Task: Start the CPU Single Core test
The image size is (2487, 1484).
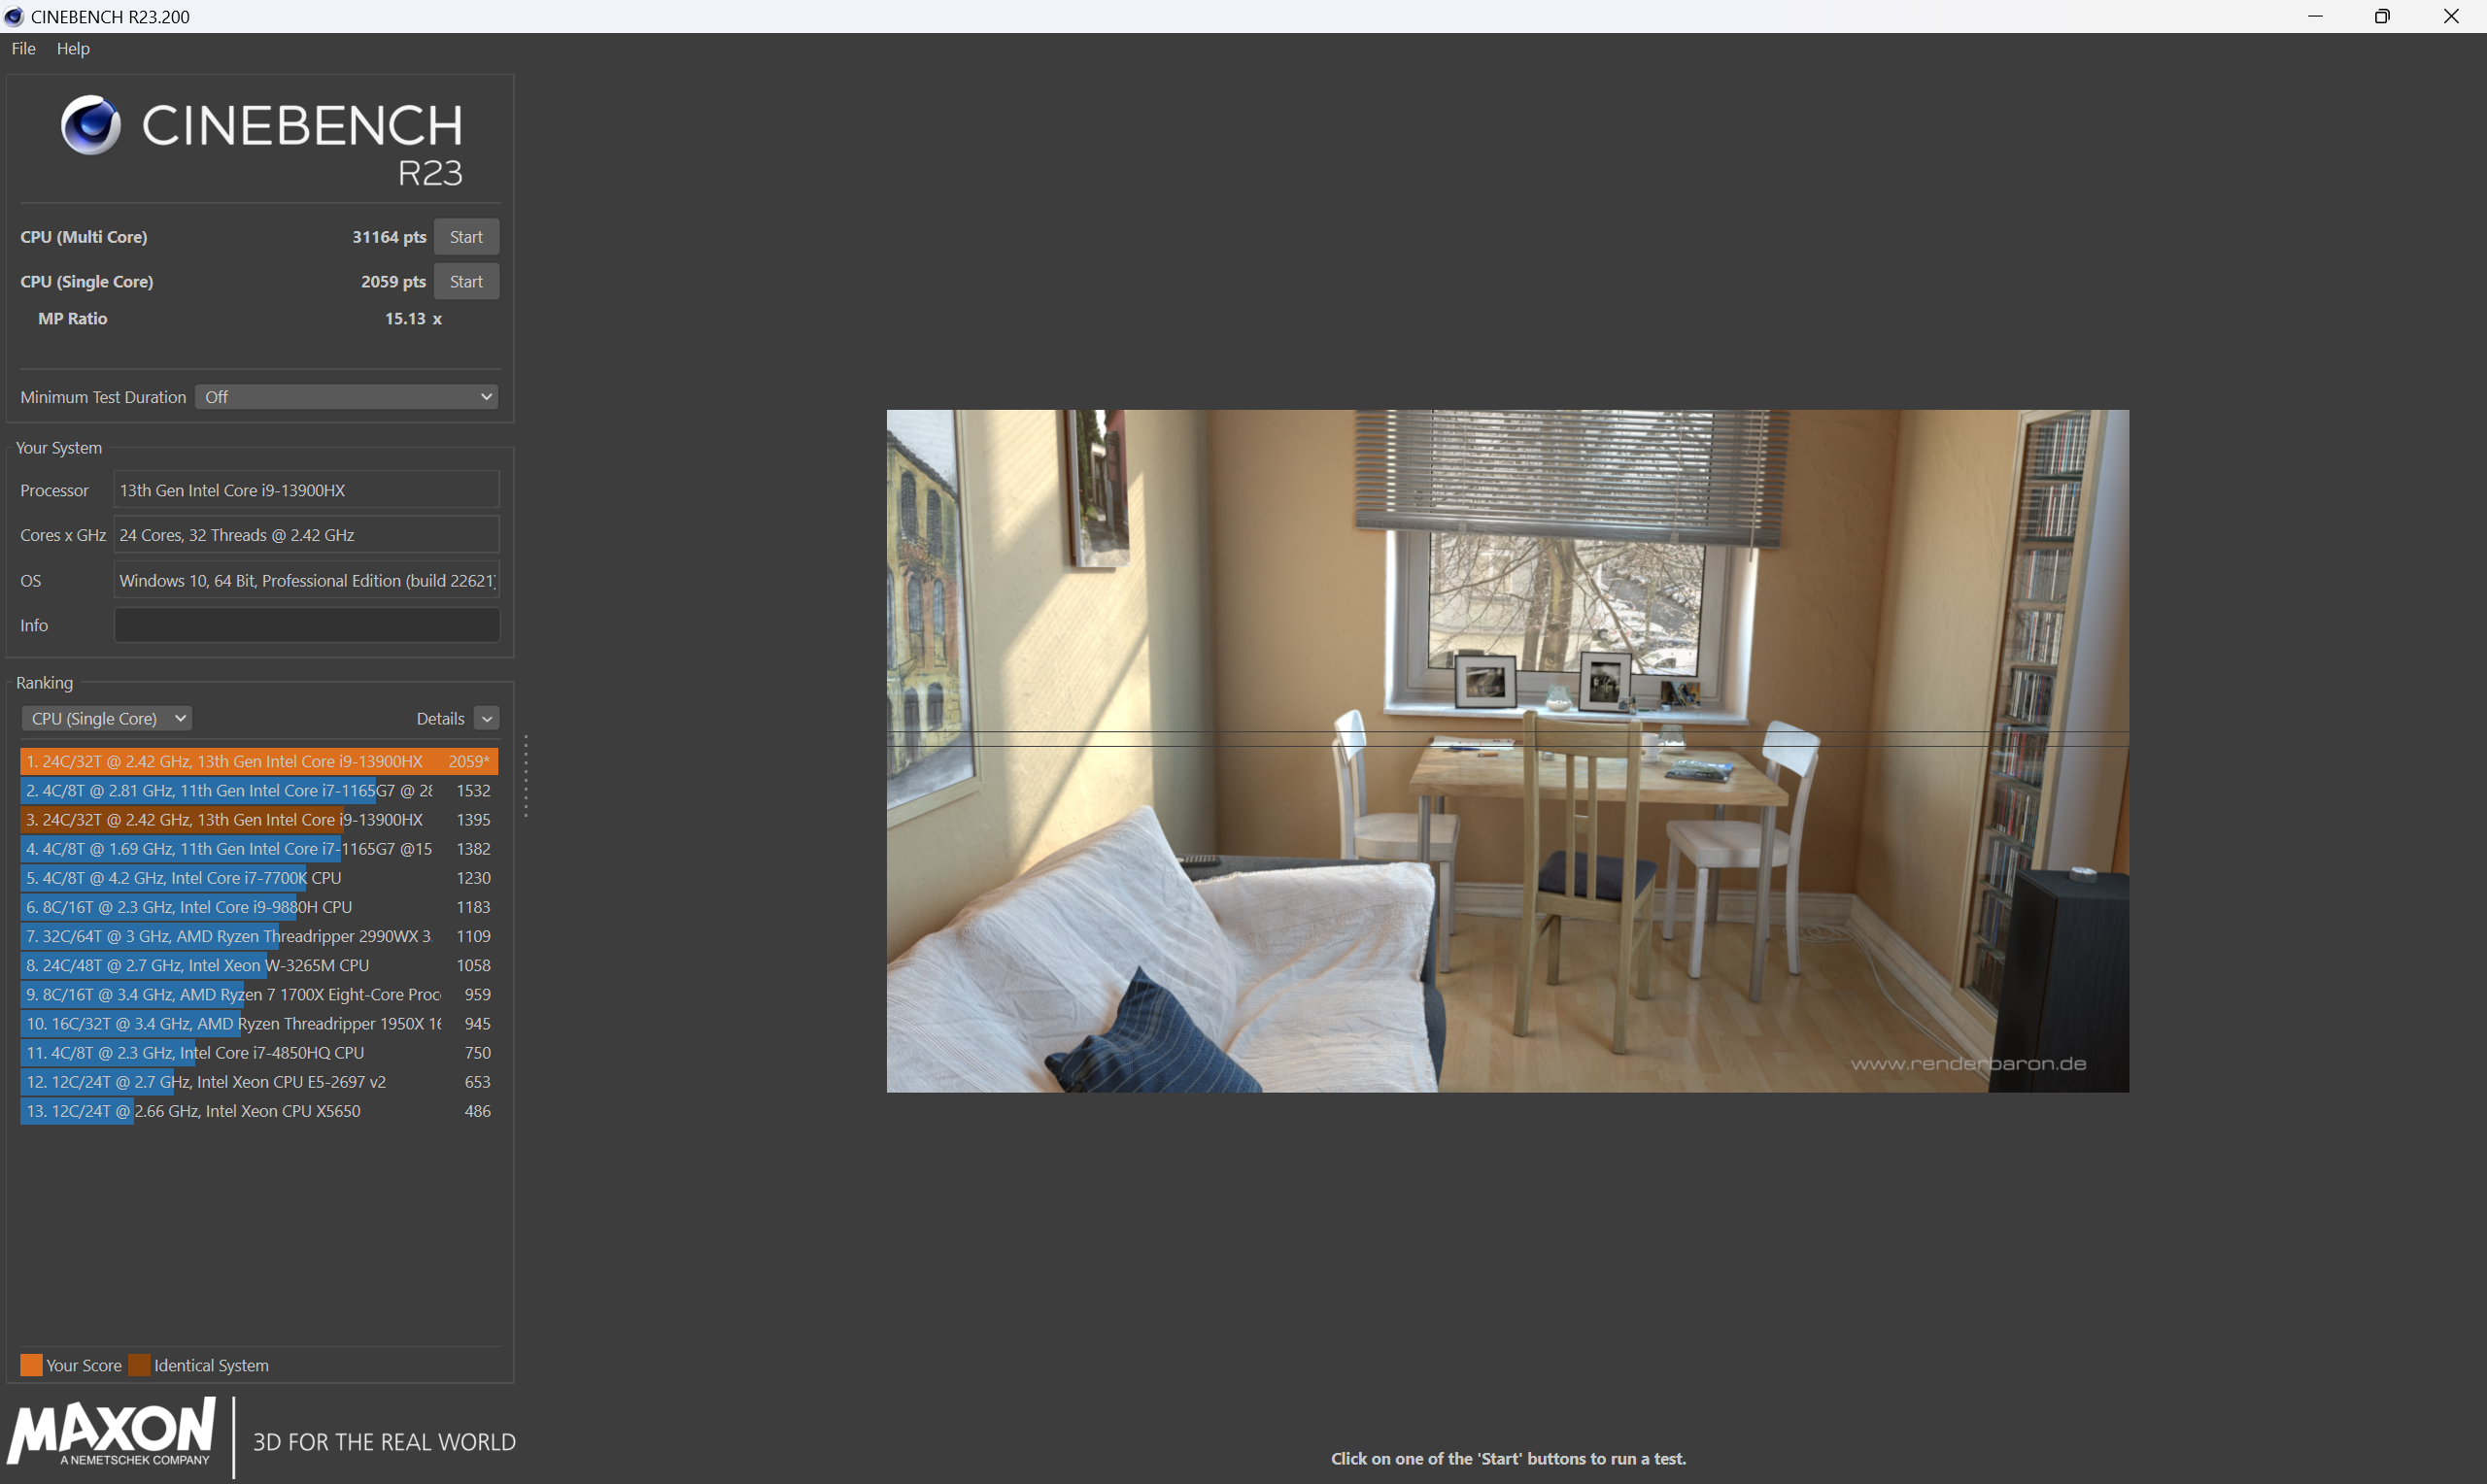Action: coord(466,282)
